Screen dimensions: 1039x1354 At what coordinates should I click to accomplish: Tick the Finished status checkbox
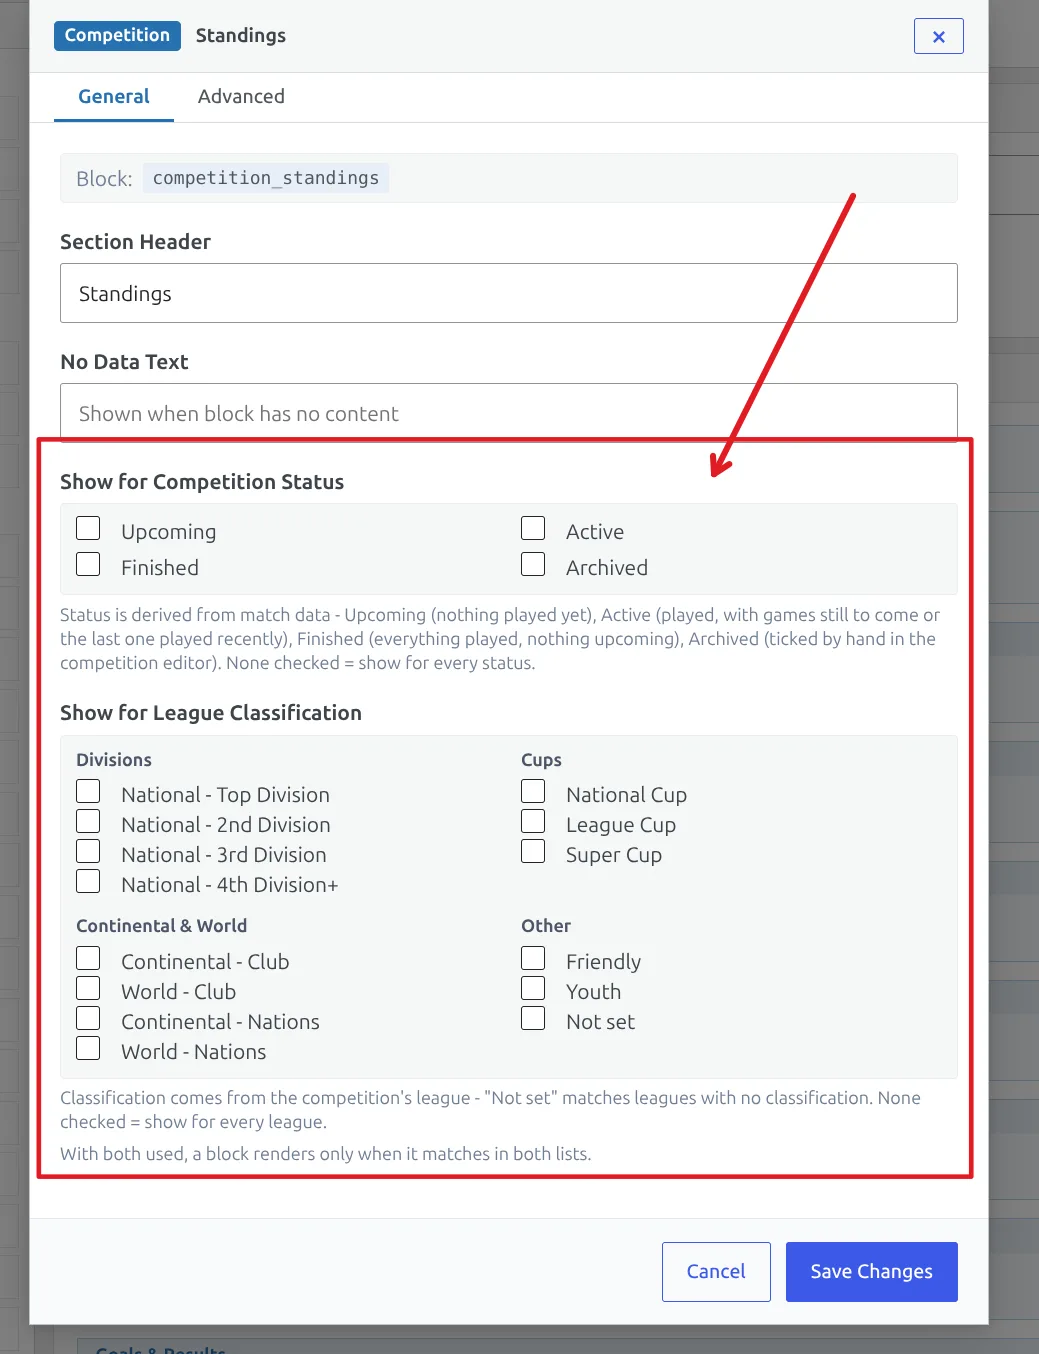point(88,564)
